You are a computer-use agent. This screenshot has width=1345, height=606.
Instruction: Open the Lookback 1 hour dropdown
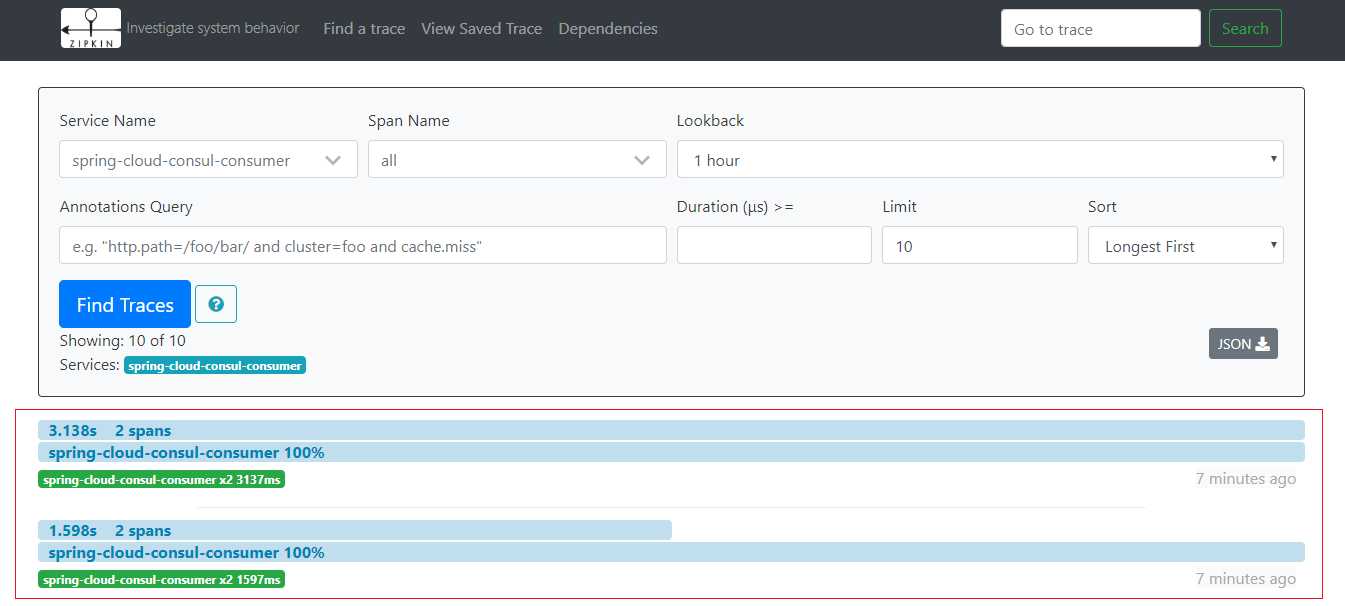(980, 160)
